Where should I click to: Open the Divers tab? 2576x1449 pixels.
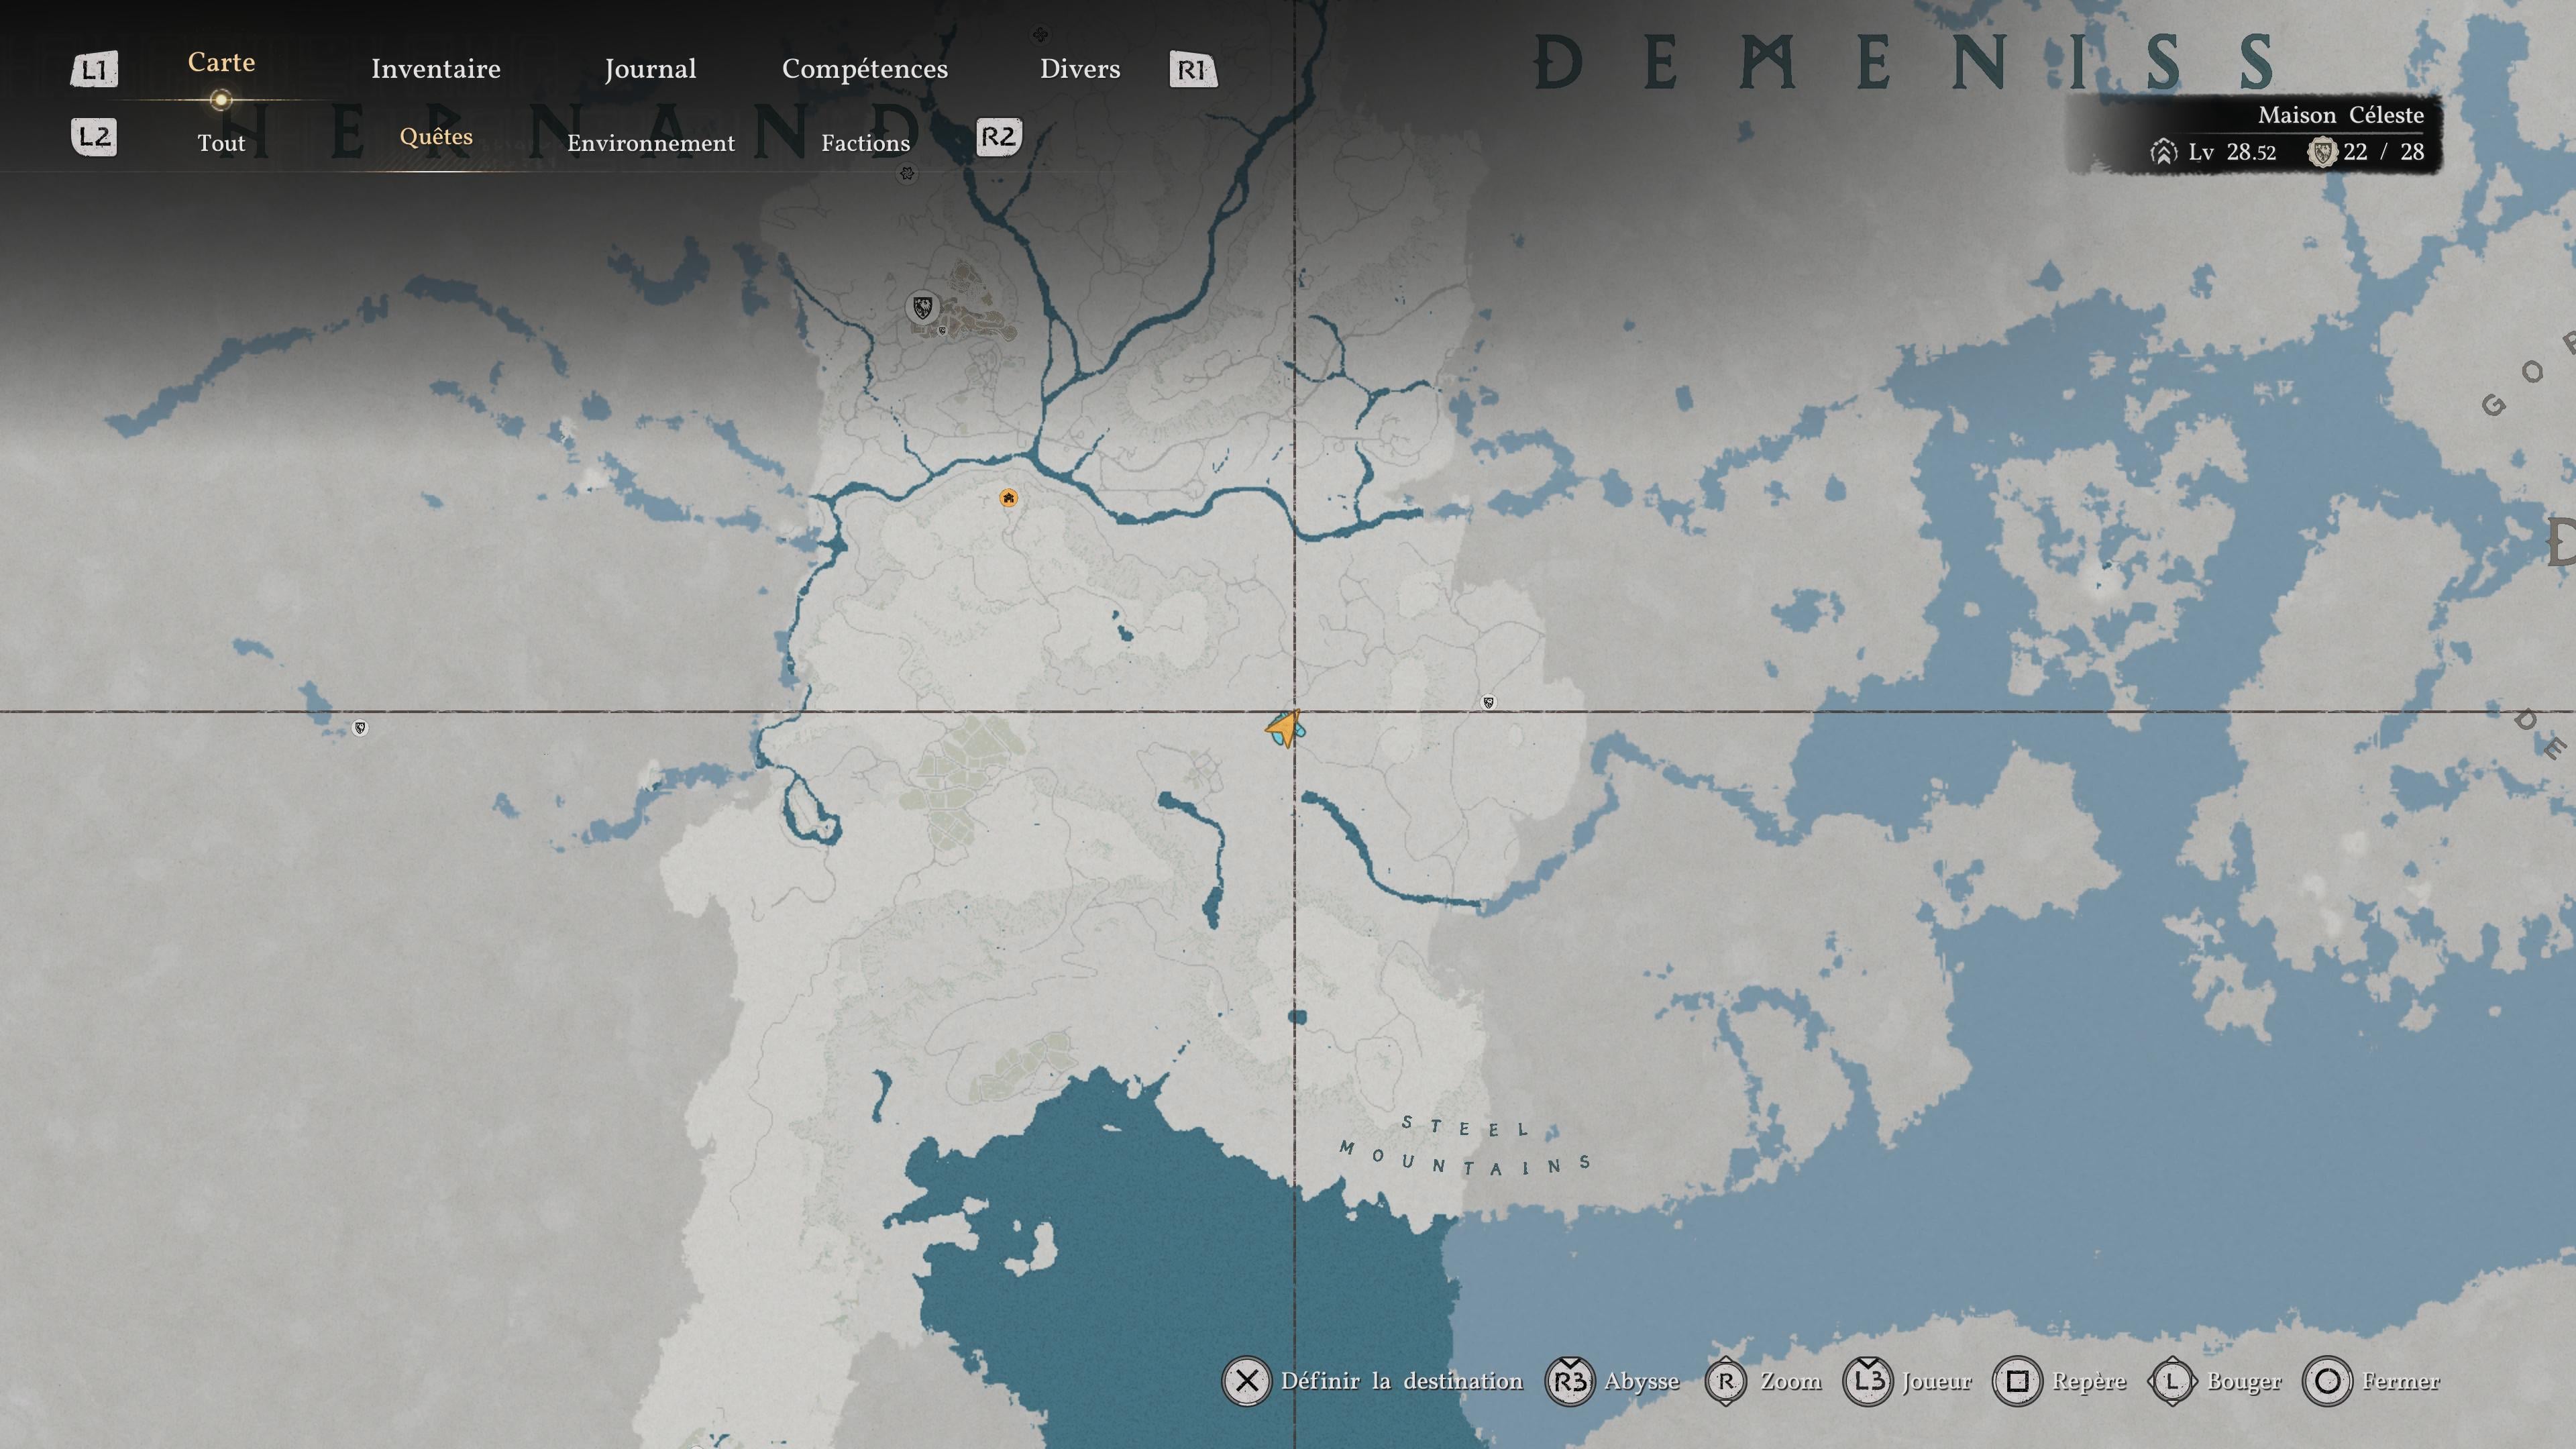point(1080,69)
